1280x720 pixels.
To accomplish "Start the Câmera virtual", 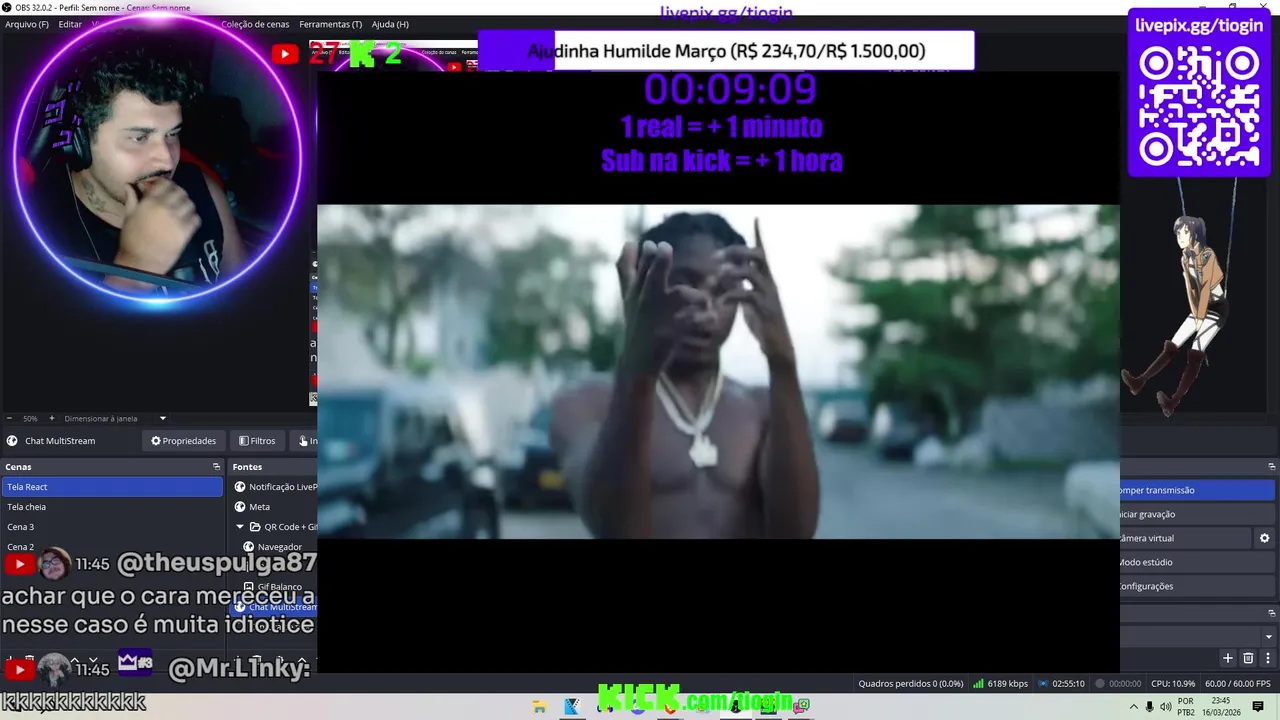I will tap(1184, 538).
